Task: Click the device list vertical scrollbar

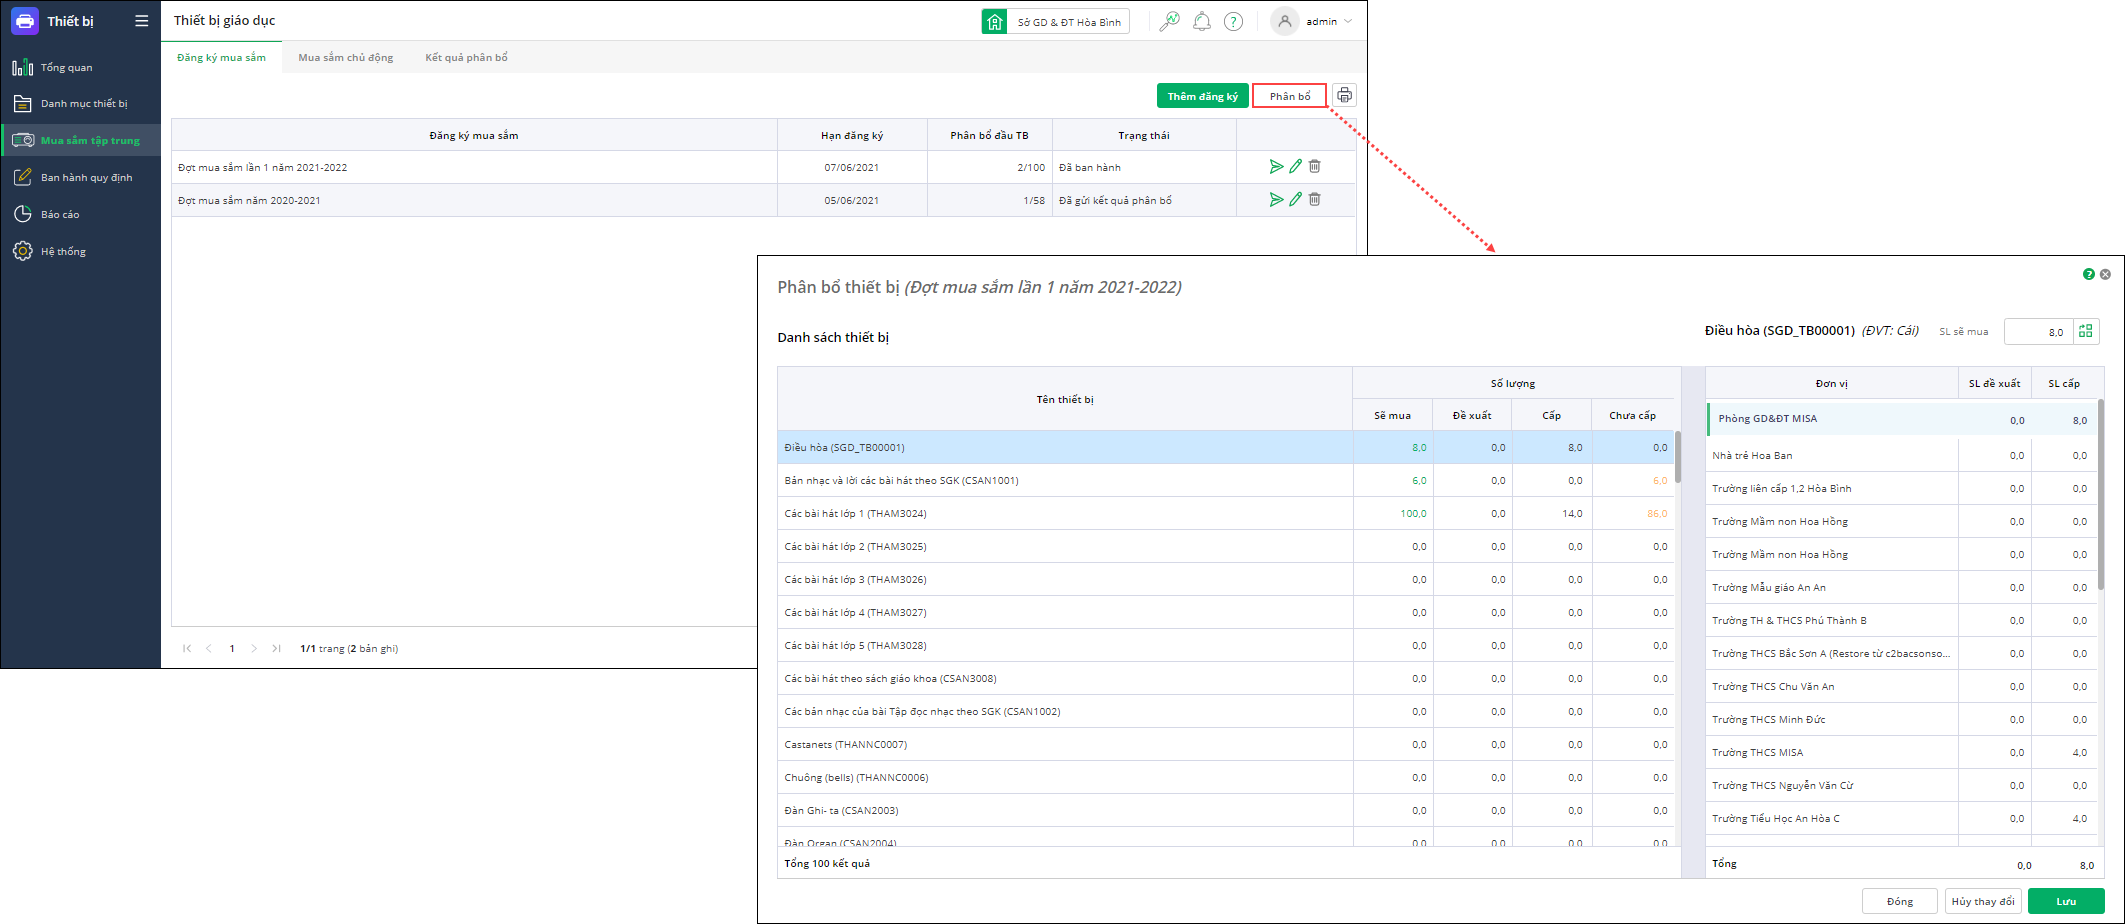Action: (1679, 456)
